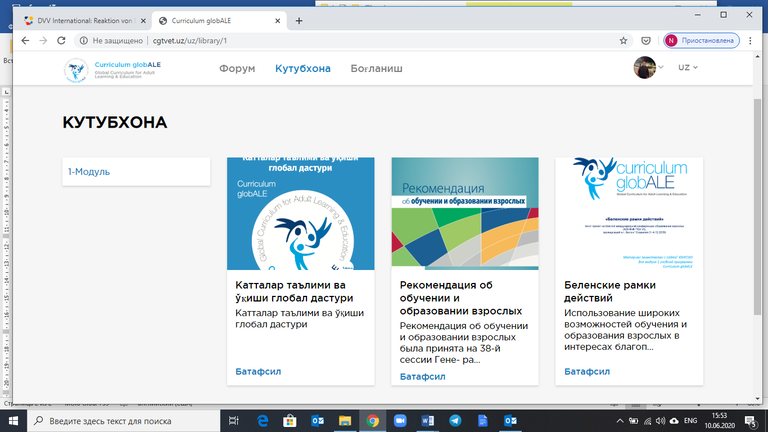This screenshot has width=768, height=432.
Task: Click the Pocket extension icon in toolbar
Action: 645,41
